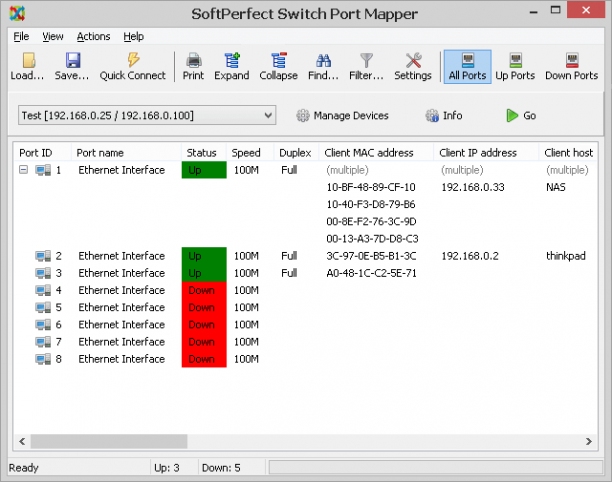This screenshot has height=482, width=612.
Task: Open the Help menu
Action: click(133, 36)
